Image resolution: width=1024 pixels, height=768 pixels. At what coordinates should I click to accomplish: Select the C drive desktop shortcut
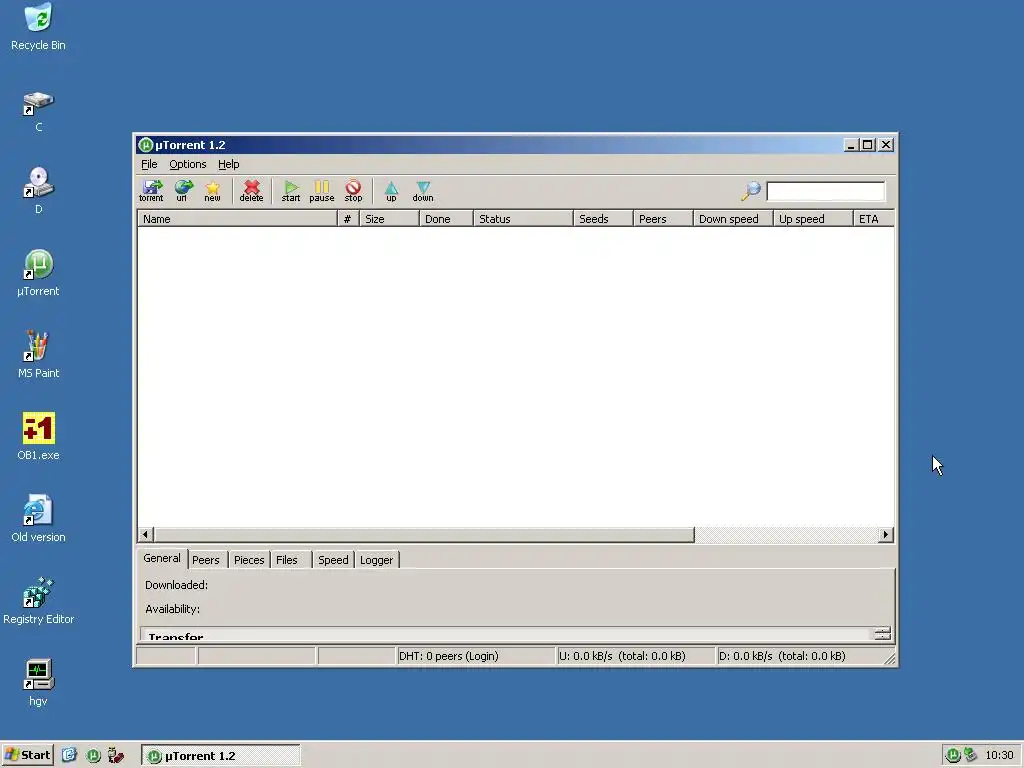point(39,112)
